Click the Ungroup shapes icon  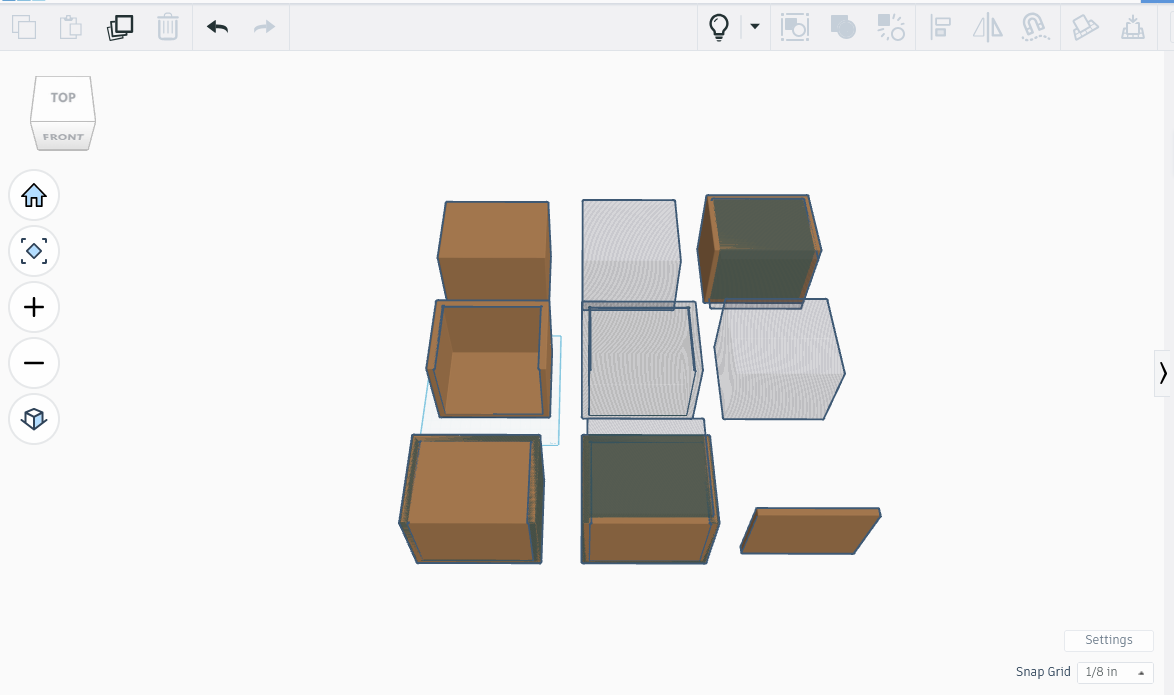click(891, 27)
